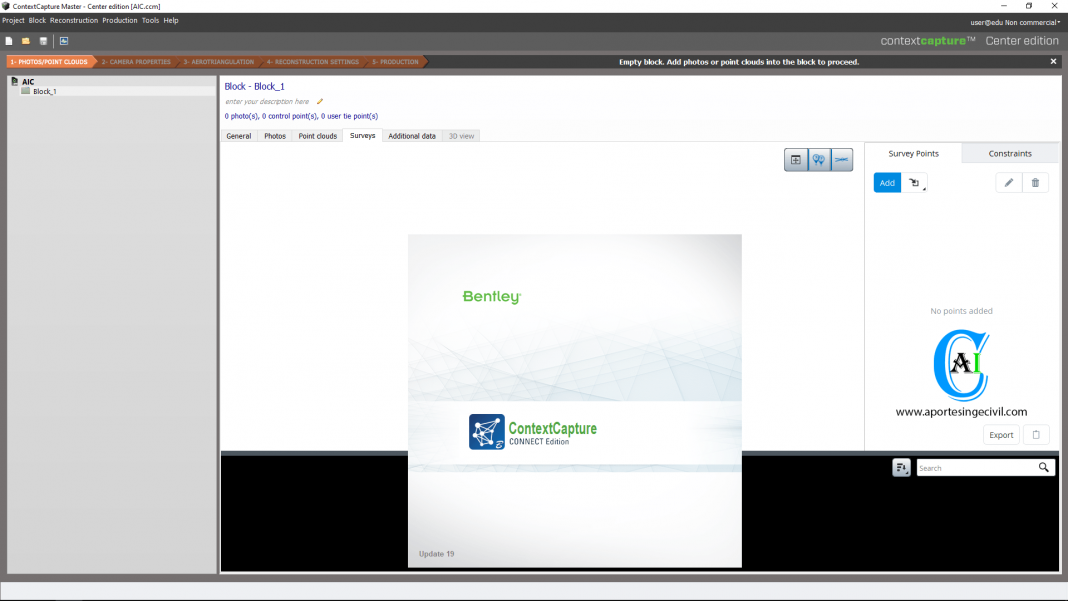The height and width of the screenshot is (601, 1068).
Task: Toggle the basemap window display button
Action: tap(796, 160)
